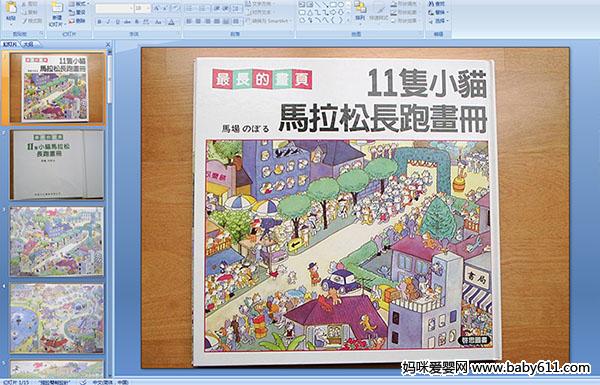Toggle bold formatting
Screen dimensions: 600x385
click(99, 22)
